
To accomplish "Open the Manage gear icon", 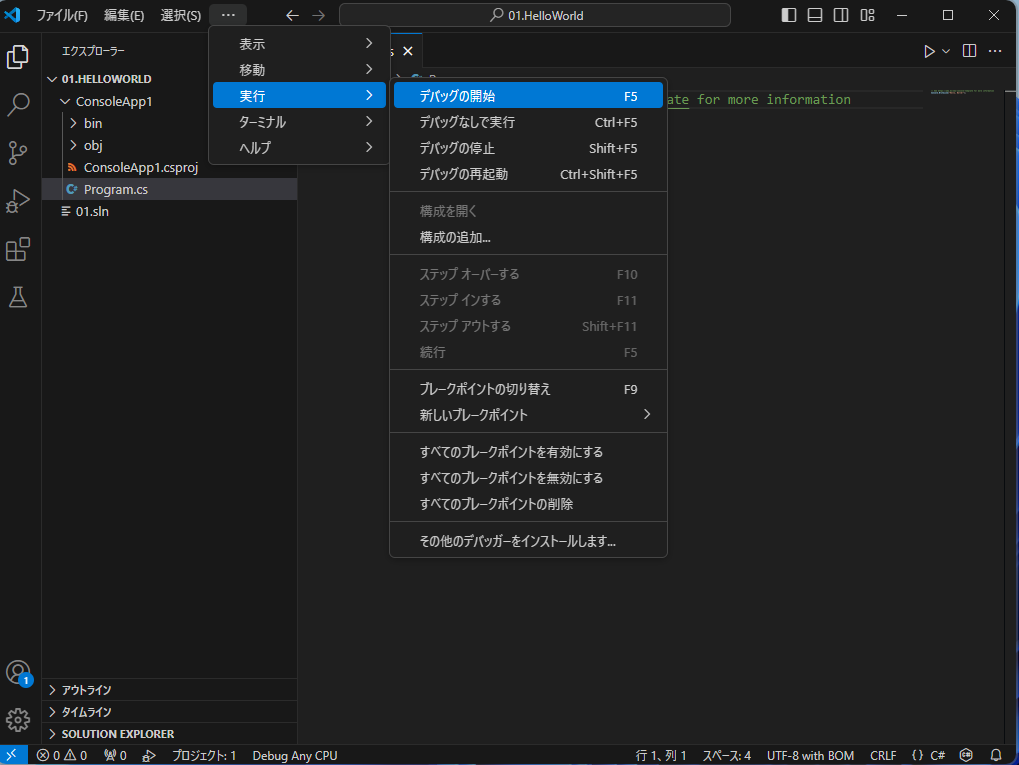I will (18, 720).
